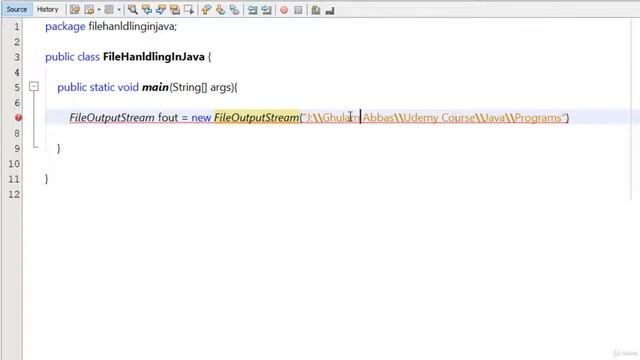Click the closing brace on line 9
The height and width of the screenshot is (360, 640).
59,149
